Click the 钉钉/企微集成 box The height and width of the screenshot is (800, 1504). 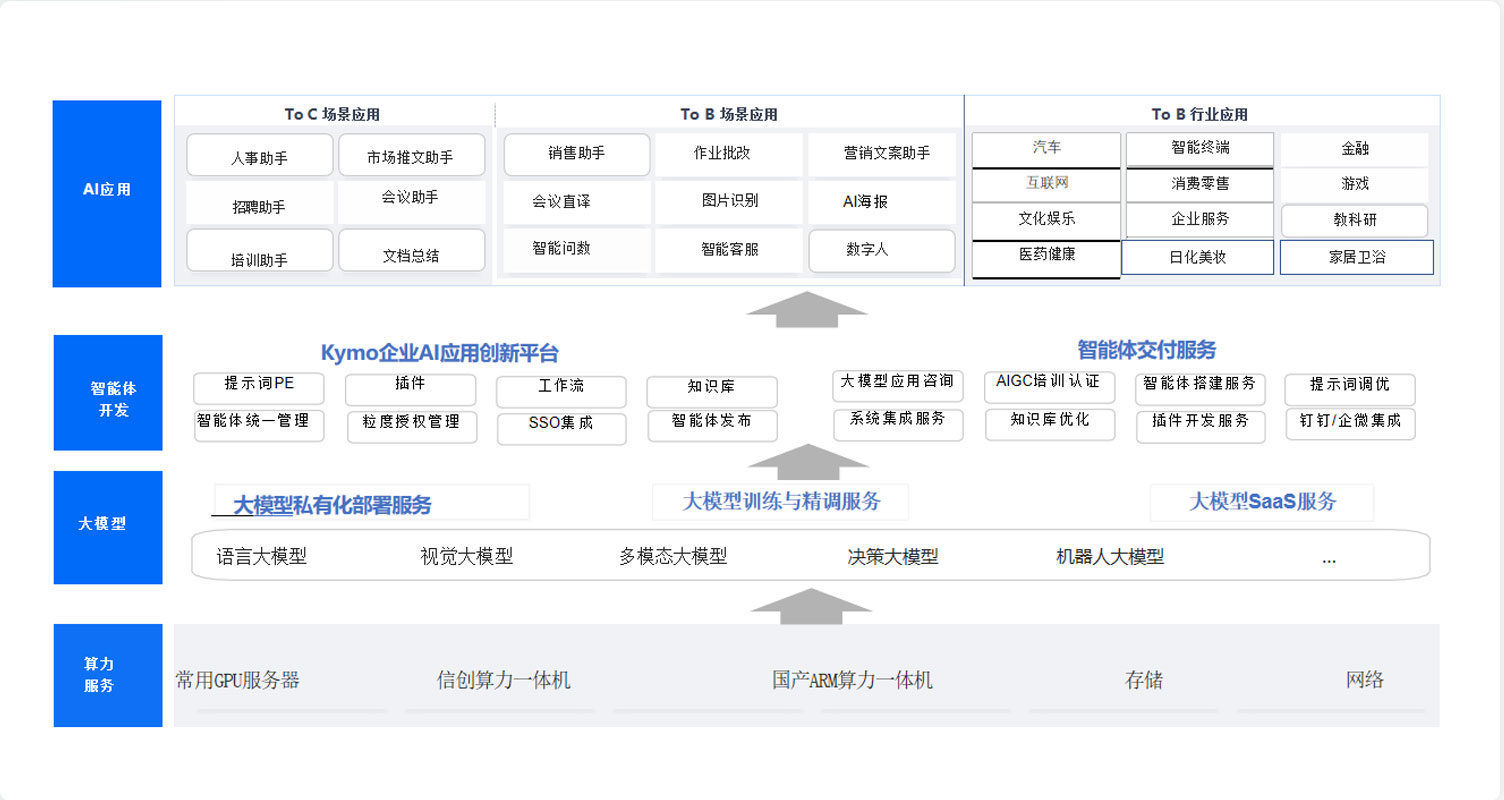(x=1349, y=423)
